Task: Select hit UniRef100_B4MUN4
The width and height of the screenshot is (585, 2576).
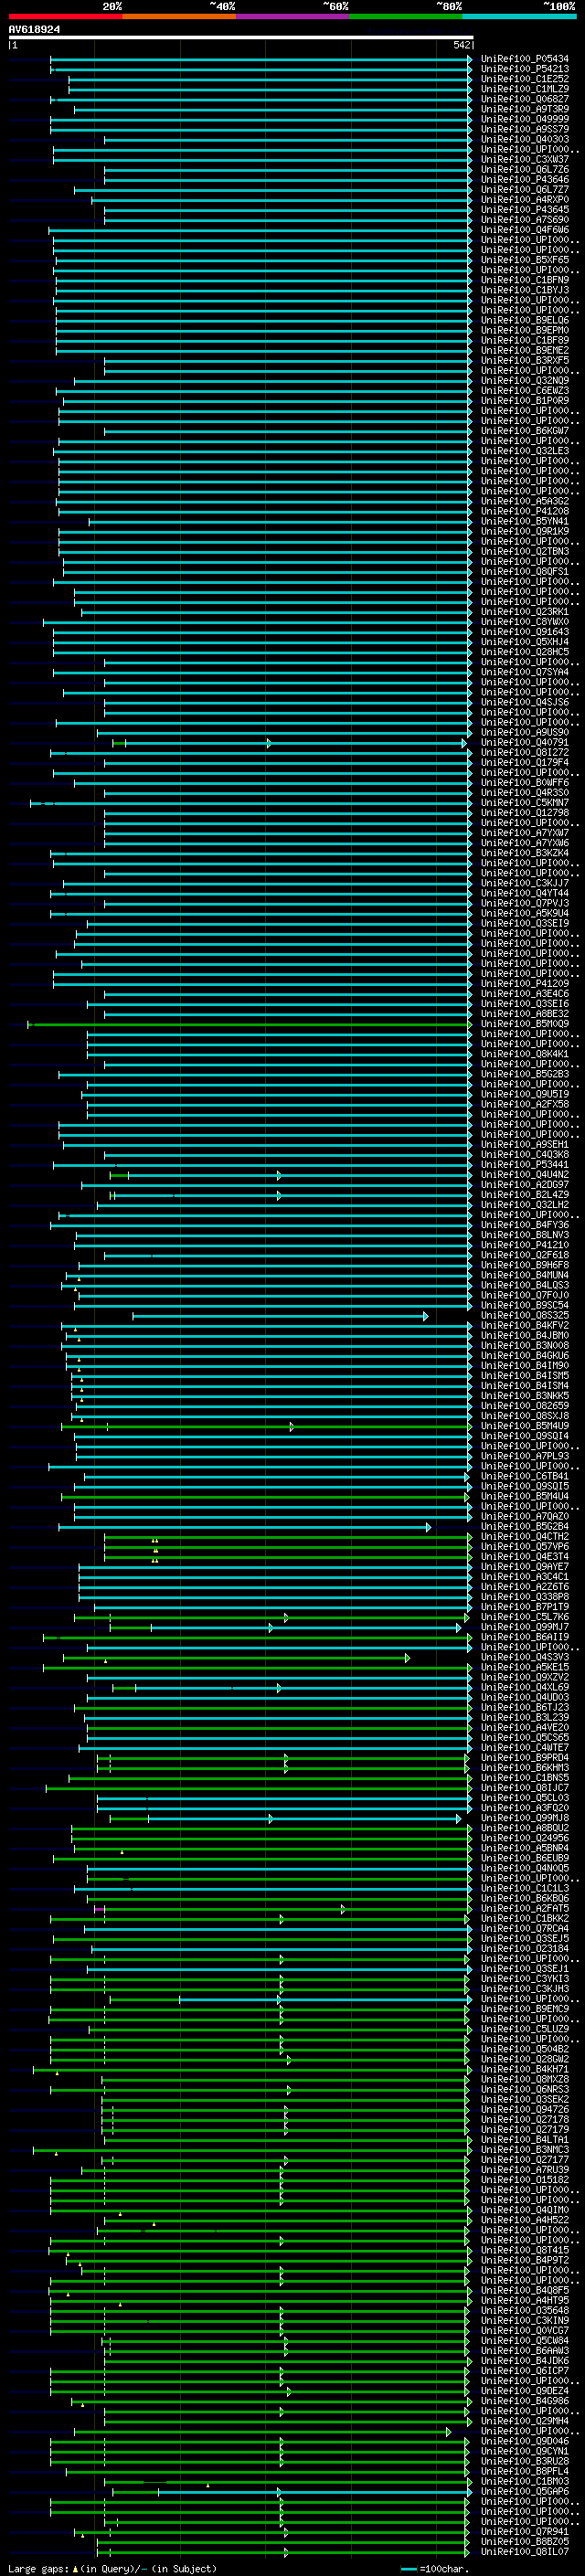Action: [x=525, y=1275]
